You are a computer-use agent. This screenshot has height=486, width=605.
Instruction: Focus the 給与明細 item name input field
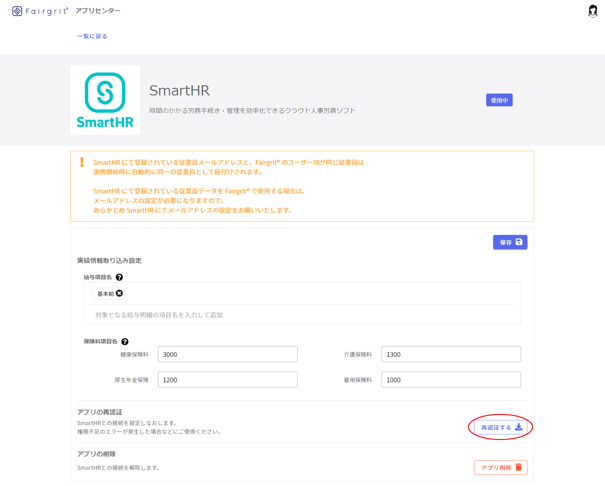point(300,315)
